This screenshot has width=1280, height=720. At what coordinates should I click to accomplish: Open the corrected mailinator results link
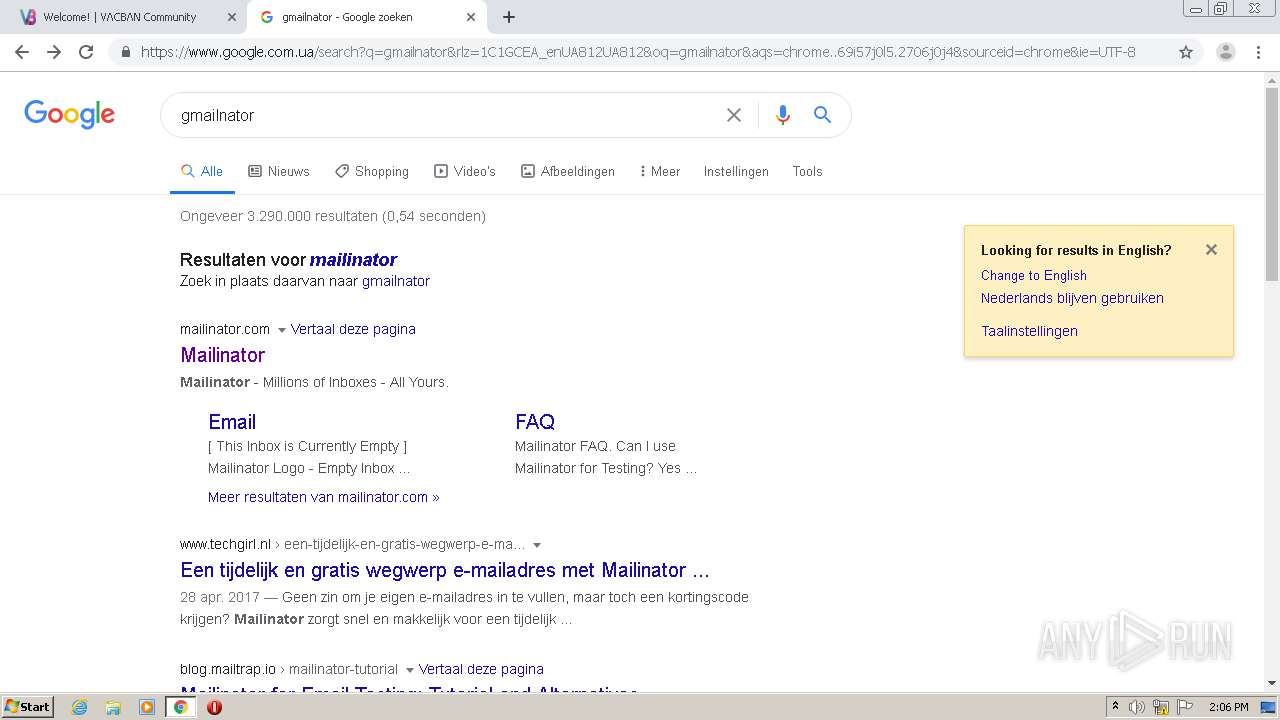tap(353, 260)
